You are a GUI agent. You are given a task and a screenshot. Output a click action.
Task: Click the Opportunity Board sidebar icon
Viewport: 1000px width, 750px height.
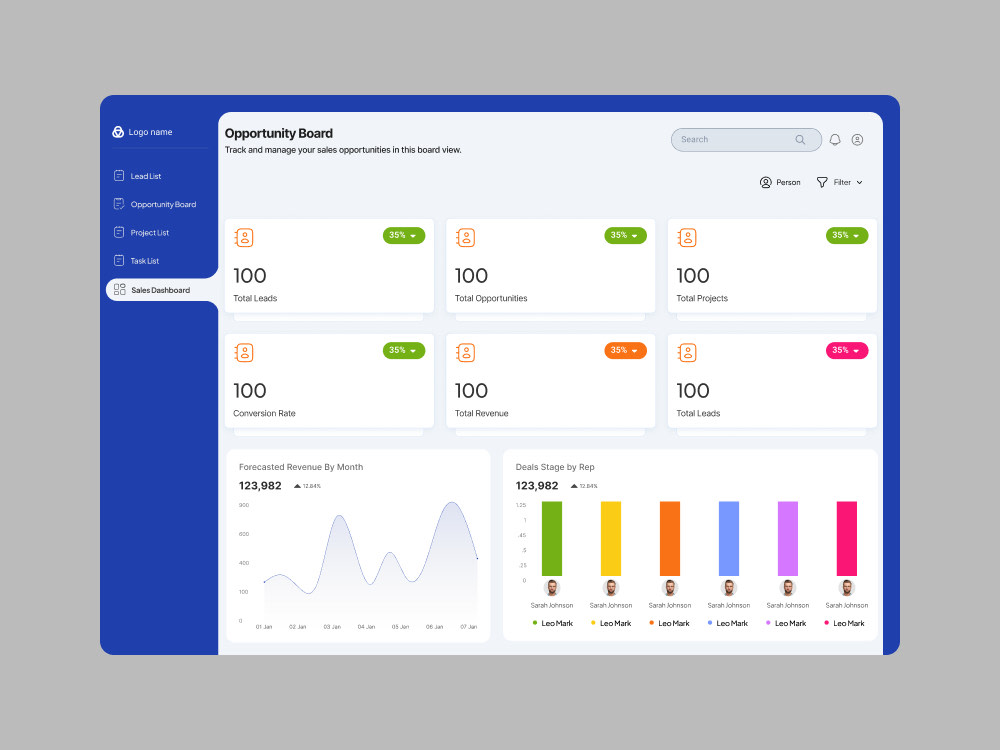click(119, 204)
